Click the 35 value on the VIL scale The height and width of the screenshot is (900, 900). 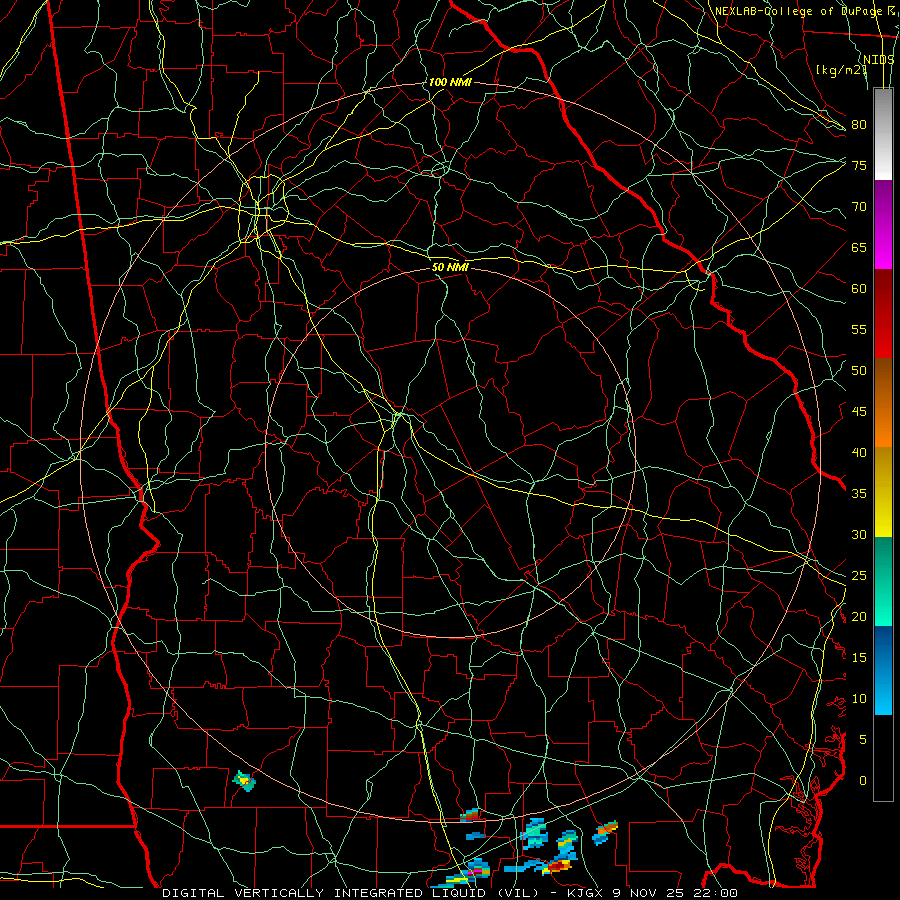(859, 494)
